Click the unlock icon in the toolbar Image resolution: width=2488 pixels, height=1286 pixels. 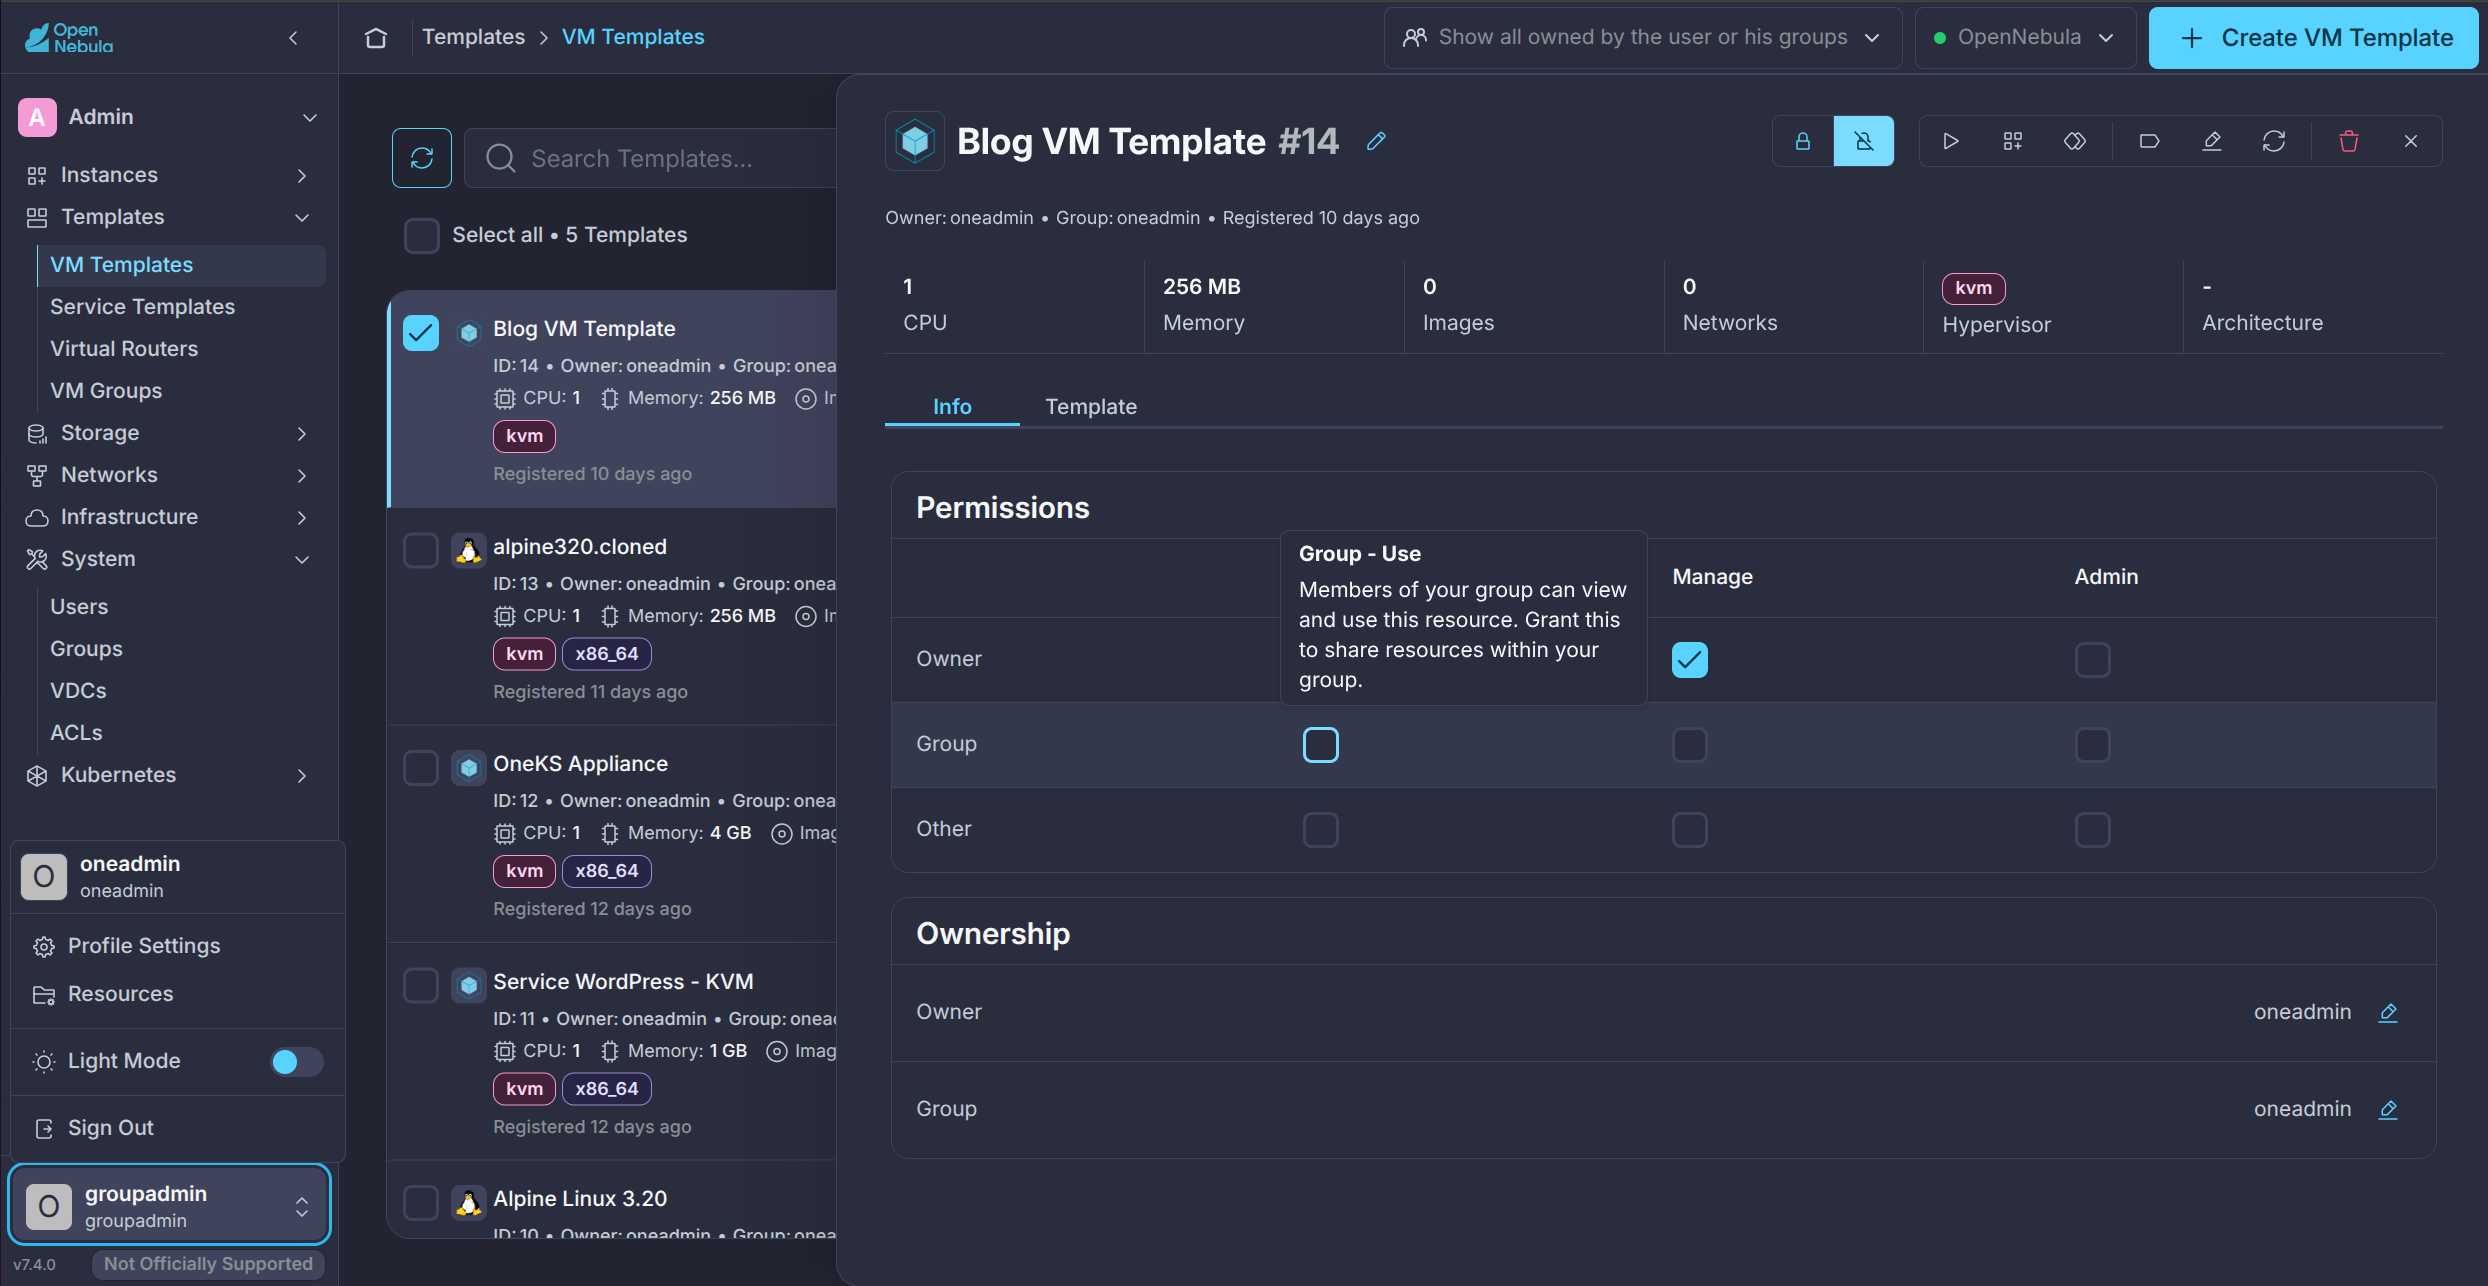click(x=1864, y=141)
